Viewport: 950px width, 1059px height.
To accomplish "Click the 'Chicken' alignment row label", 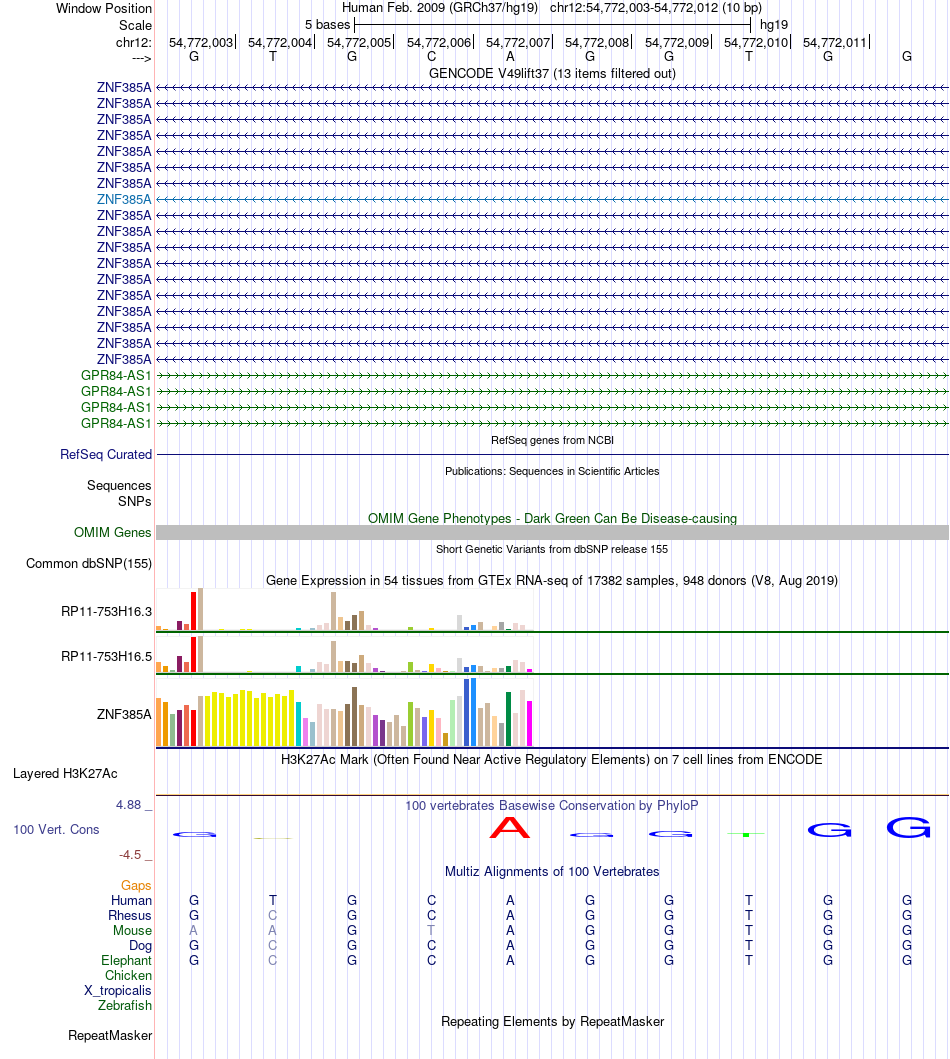I will (x=128, y=975).
